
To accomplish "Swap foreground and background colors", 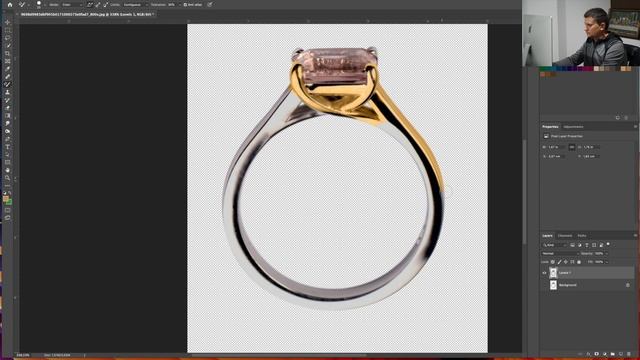I will [x=10, y=193].
